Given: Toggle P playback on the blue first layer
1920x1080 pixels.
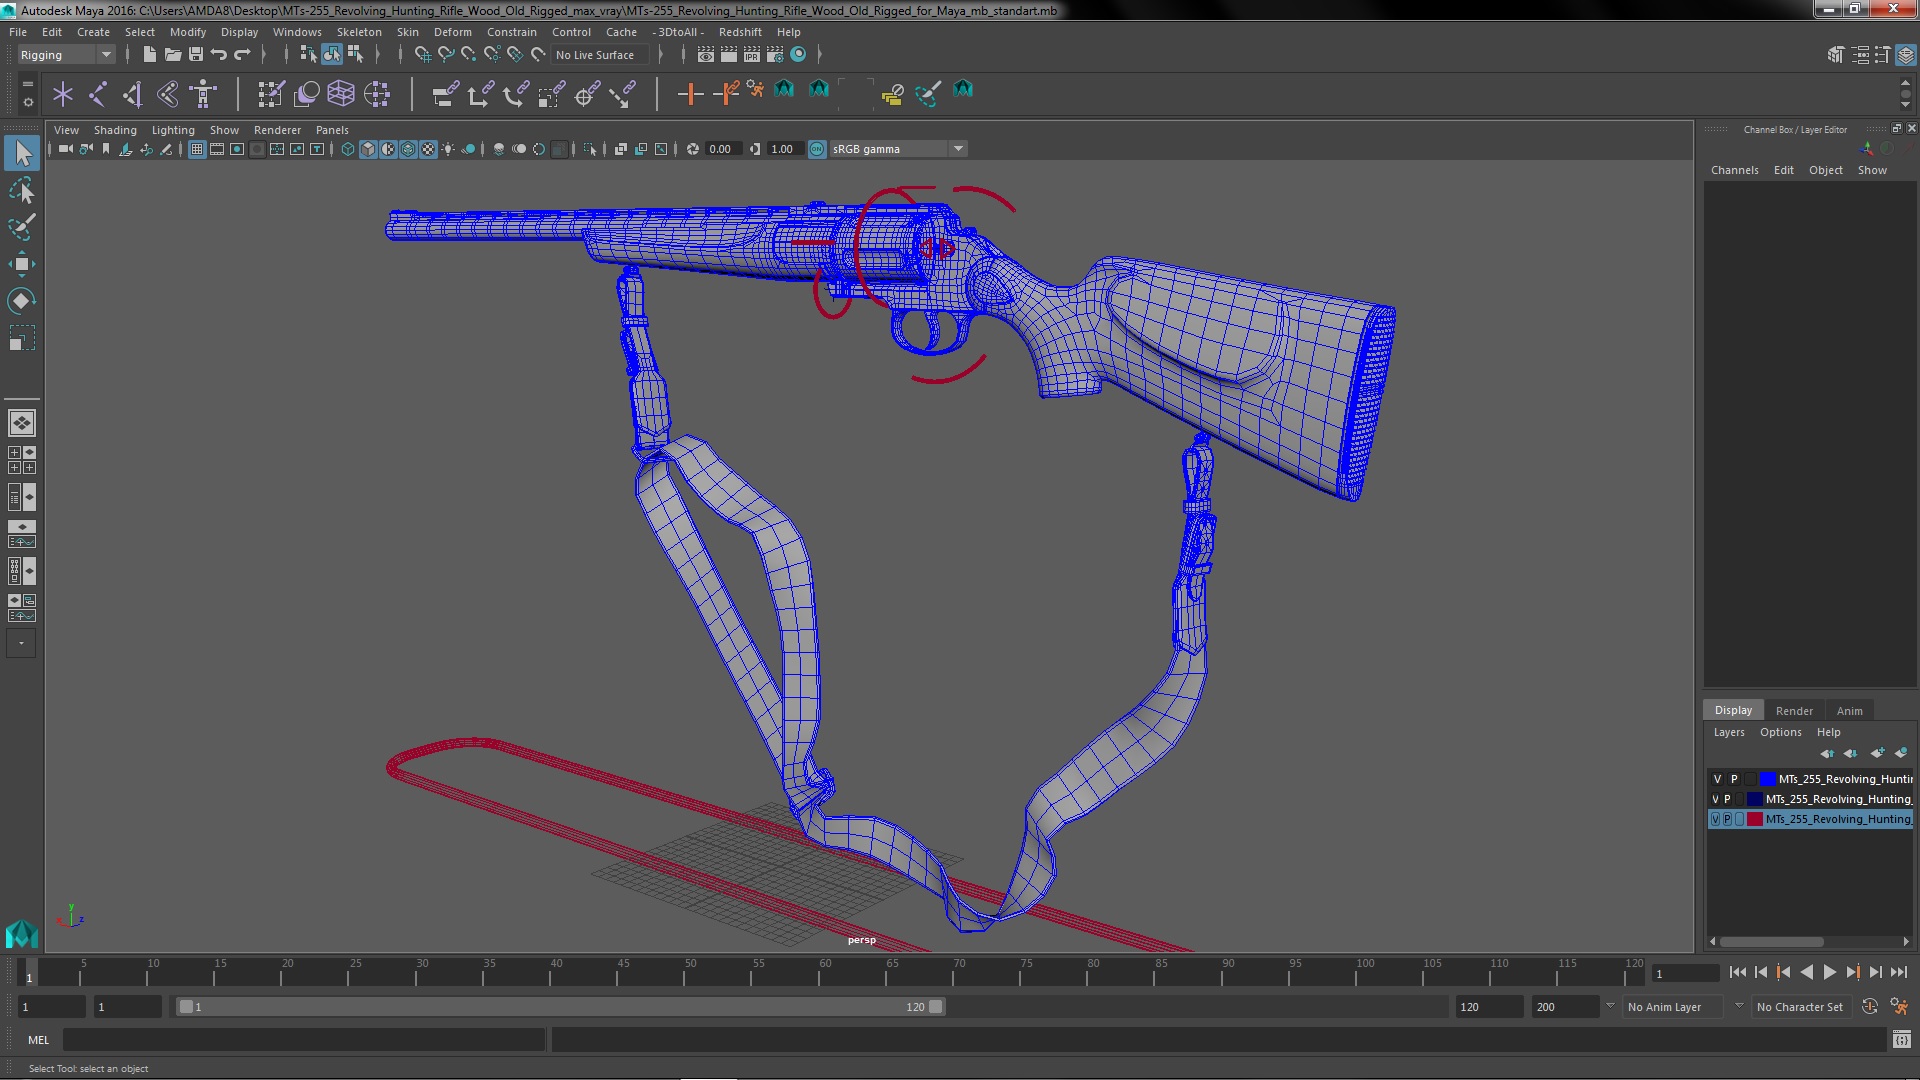Looking at the screenshot, I should 1734,779.
